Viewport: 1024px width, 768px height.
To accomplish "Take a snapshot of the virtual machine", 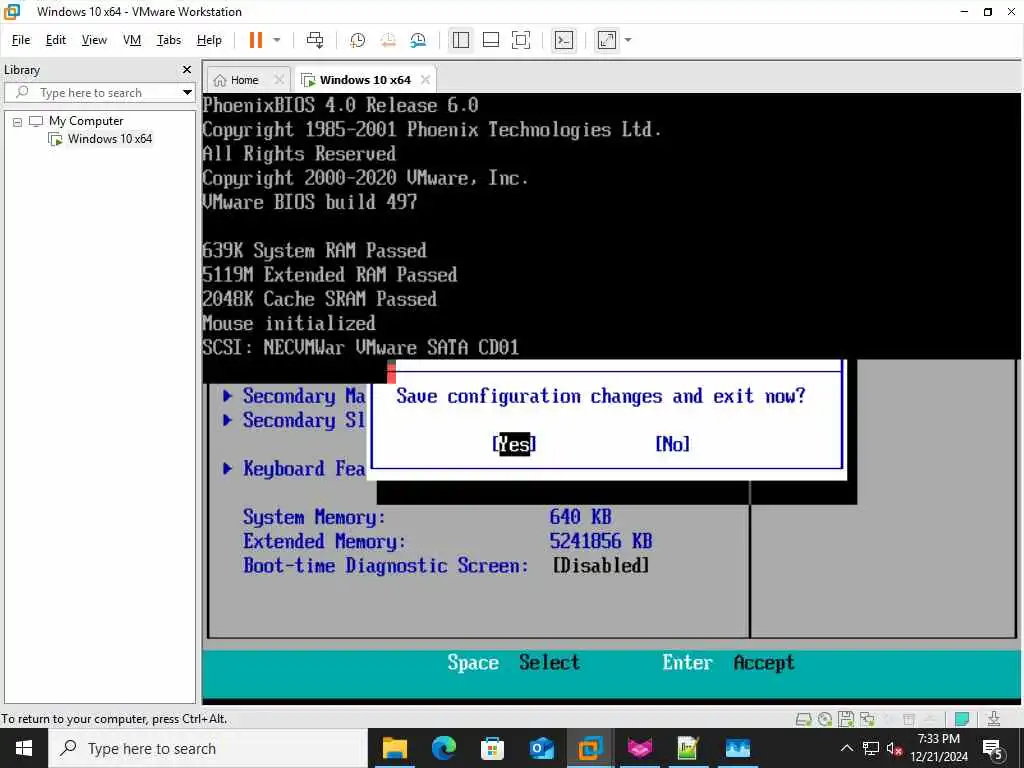I will pos(357,40).
